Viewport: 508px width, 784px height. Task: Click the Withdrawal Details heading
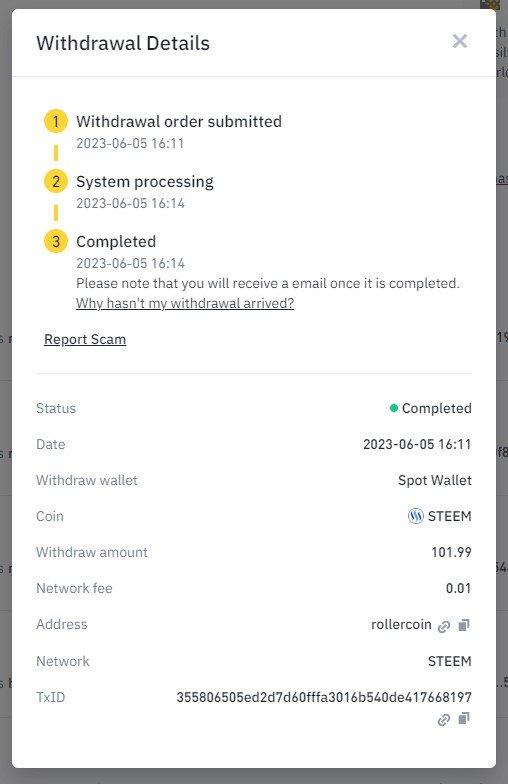tap(123, 43)
